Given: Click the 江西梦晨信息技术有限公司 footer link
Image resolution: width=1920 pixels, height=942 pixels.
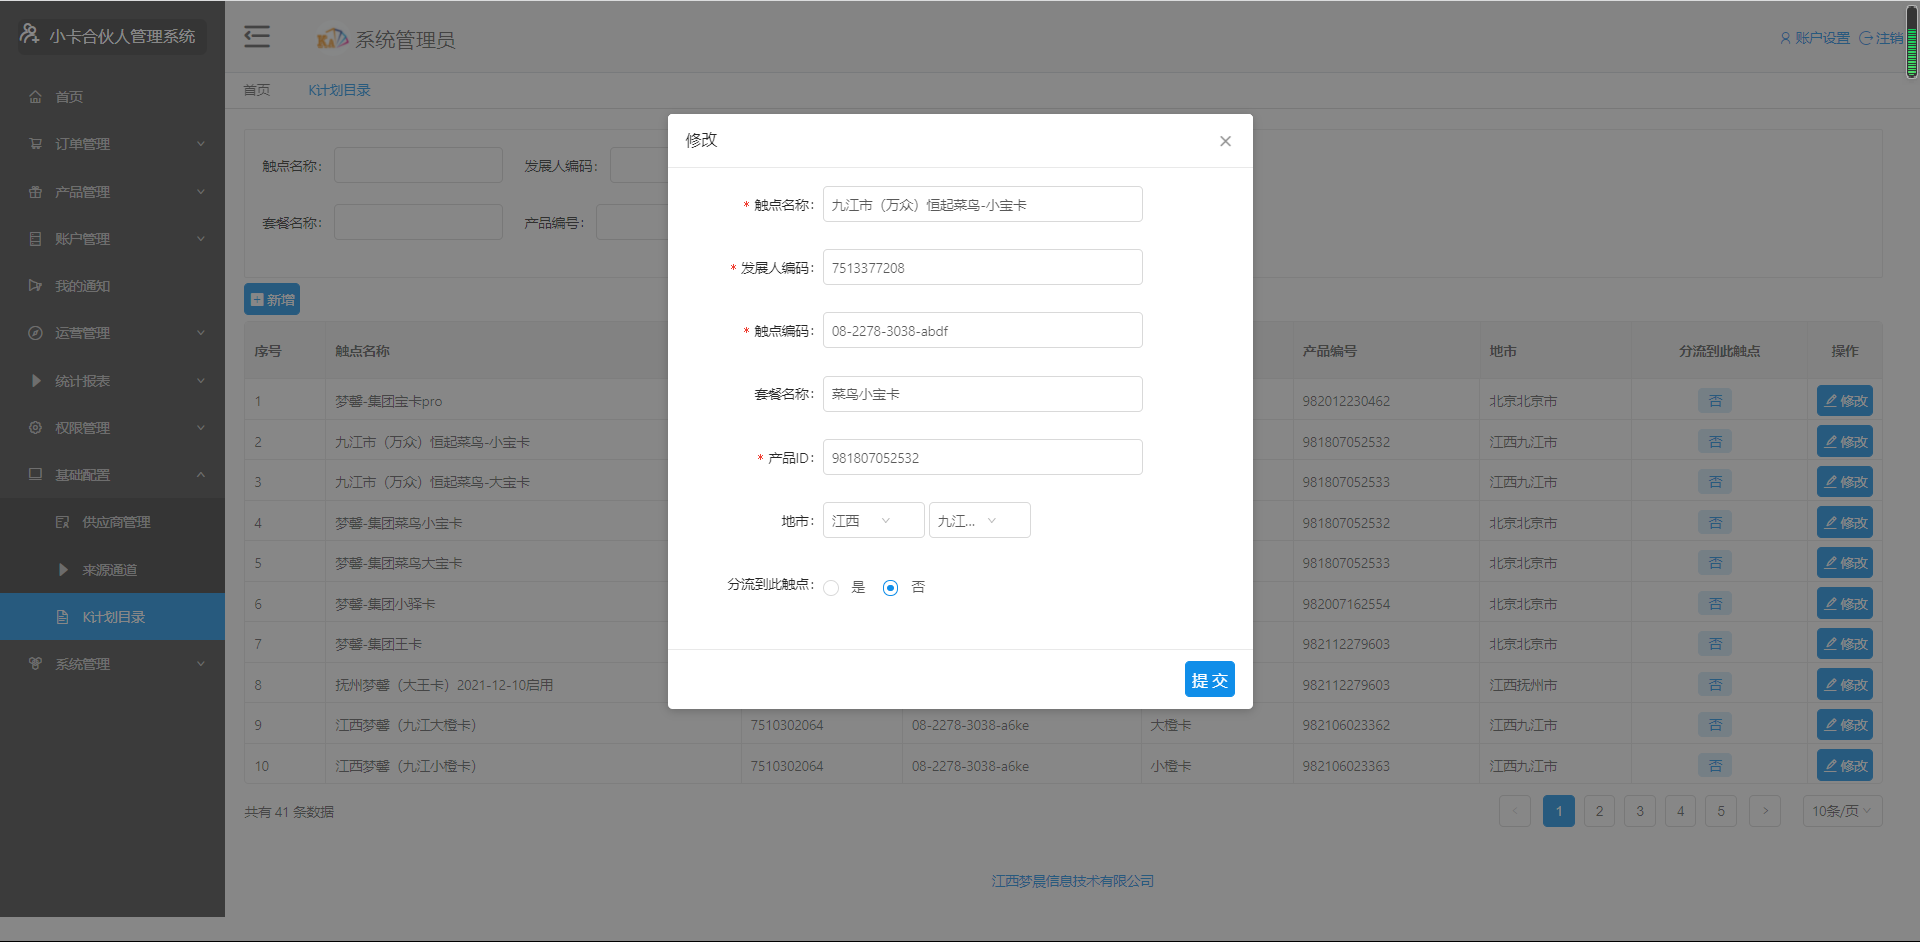Looking at the screenshot, I should (1072, 881).
